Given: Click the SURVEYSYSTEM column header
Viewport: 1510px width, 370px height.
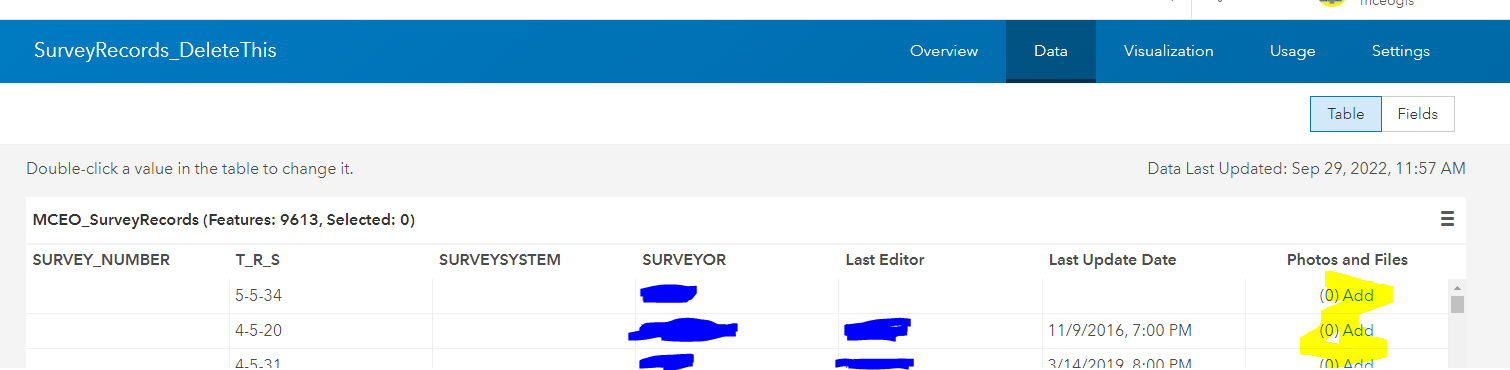Looking at the screenshot, I should 500,260.
